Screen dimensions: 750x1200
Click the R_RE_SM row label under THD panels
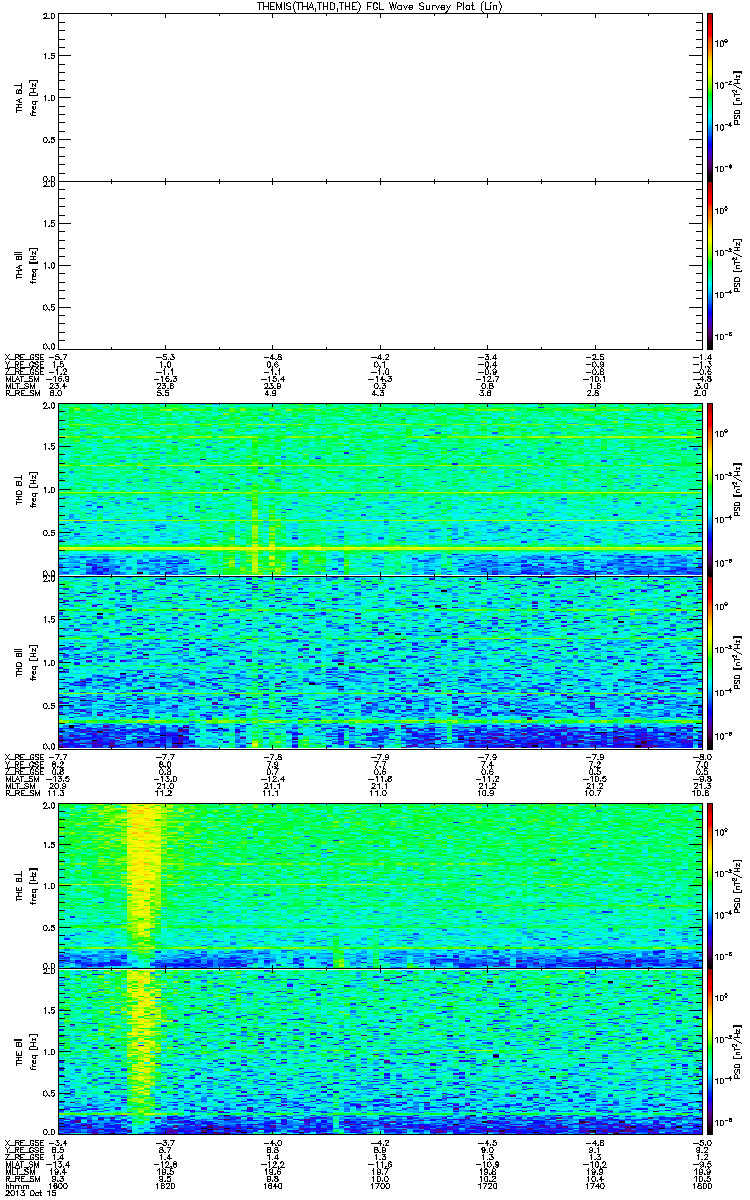[23, 793]
